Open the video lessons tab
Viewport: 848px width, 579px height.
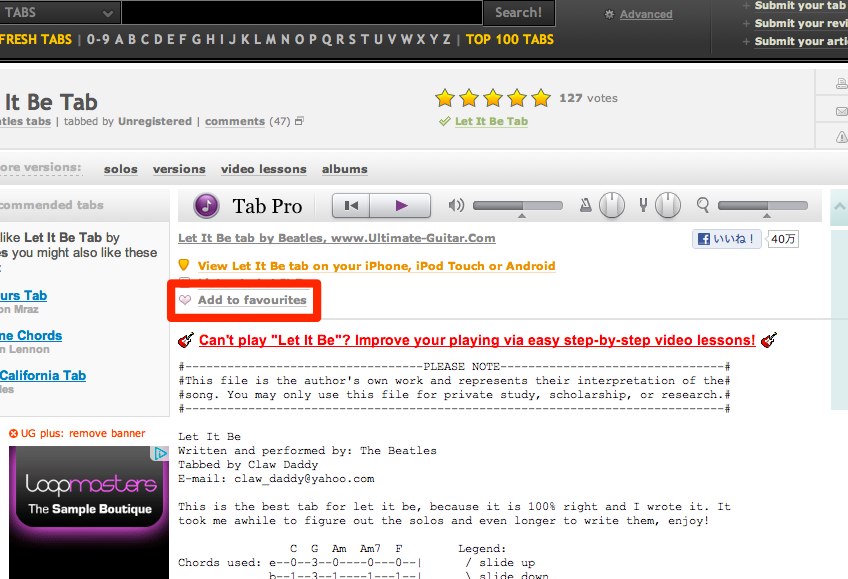pos(257,169)
